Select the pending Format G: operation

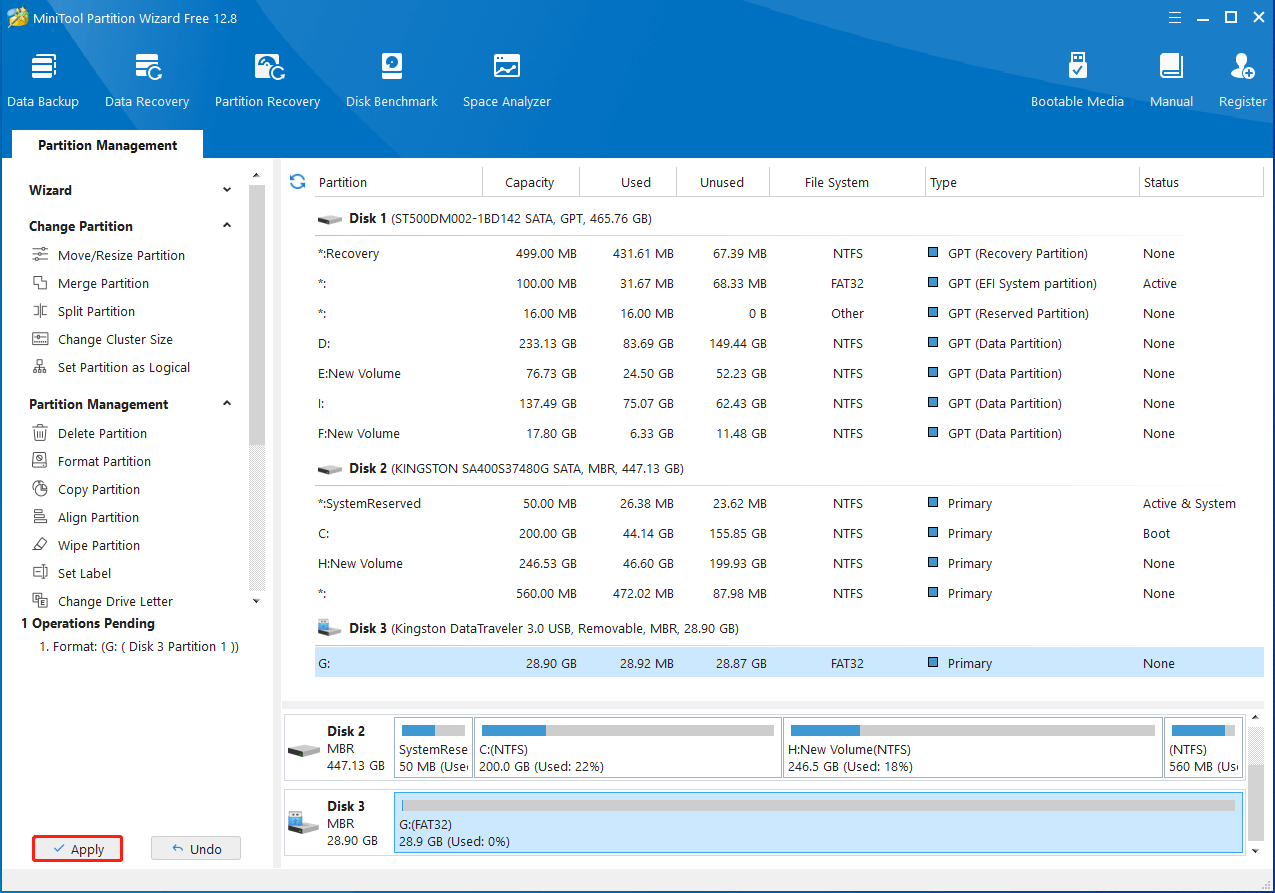(139, 647)
